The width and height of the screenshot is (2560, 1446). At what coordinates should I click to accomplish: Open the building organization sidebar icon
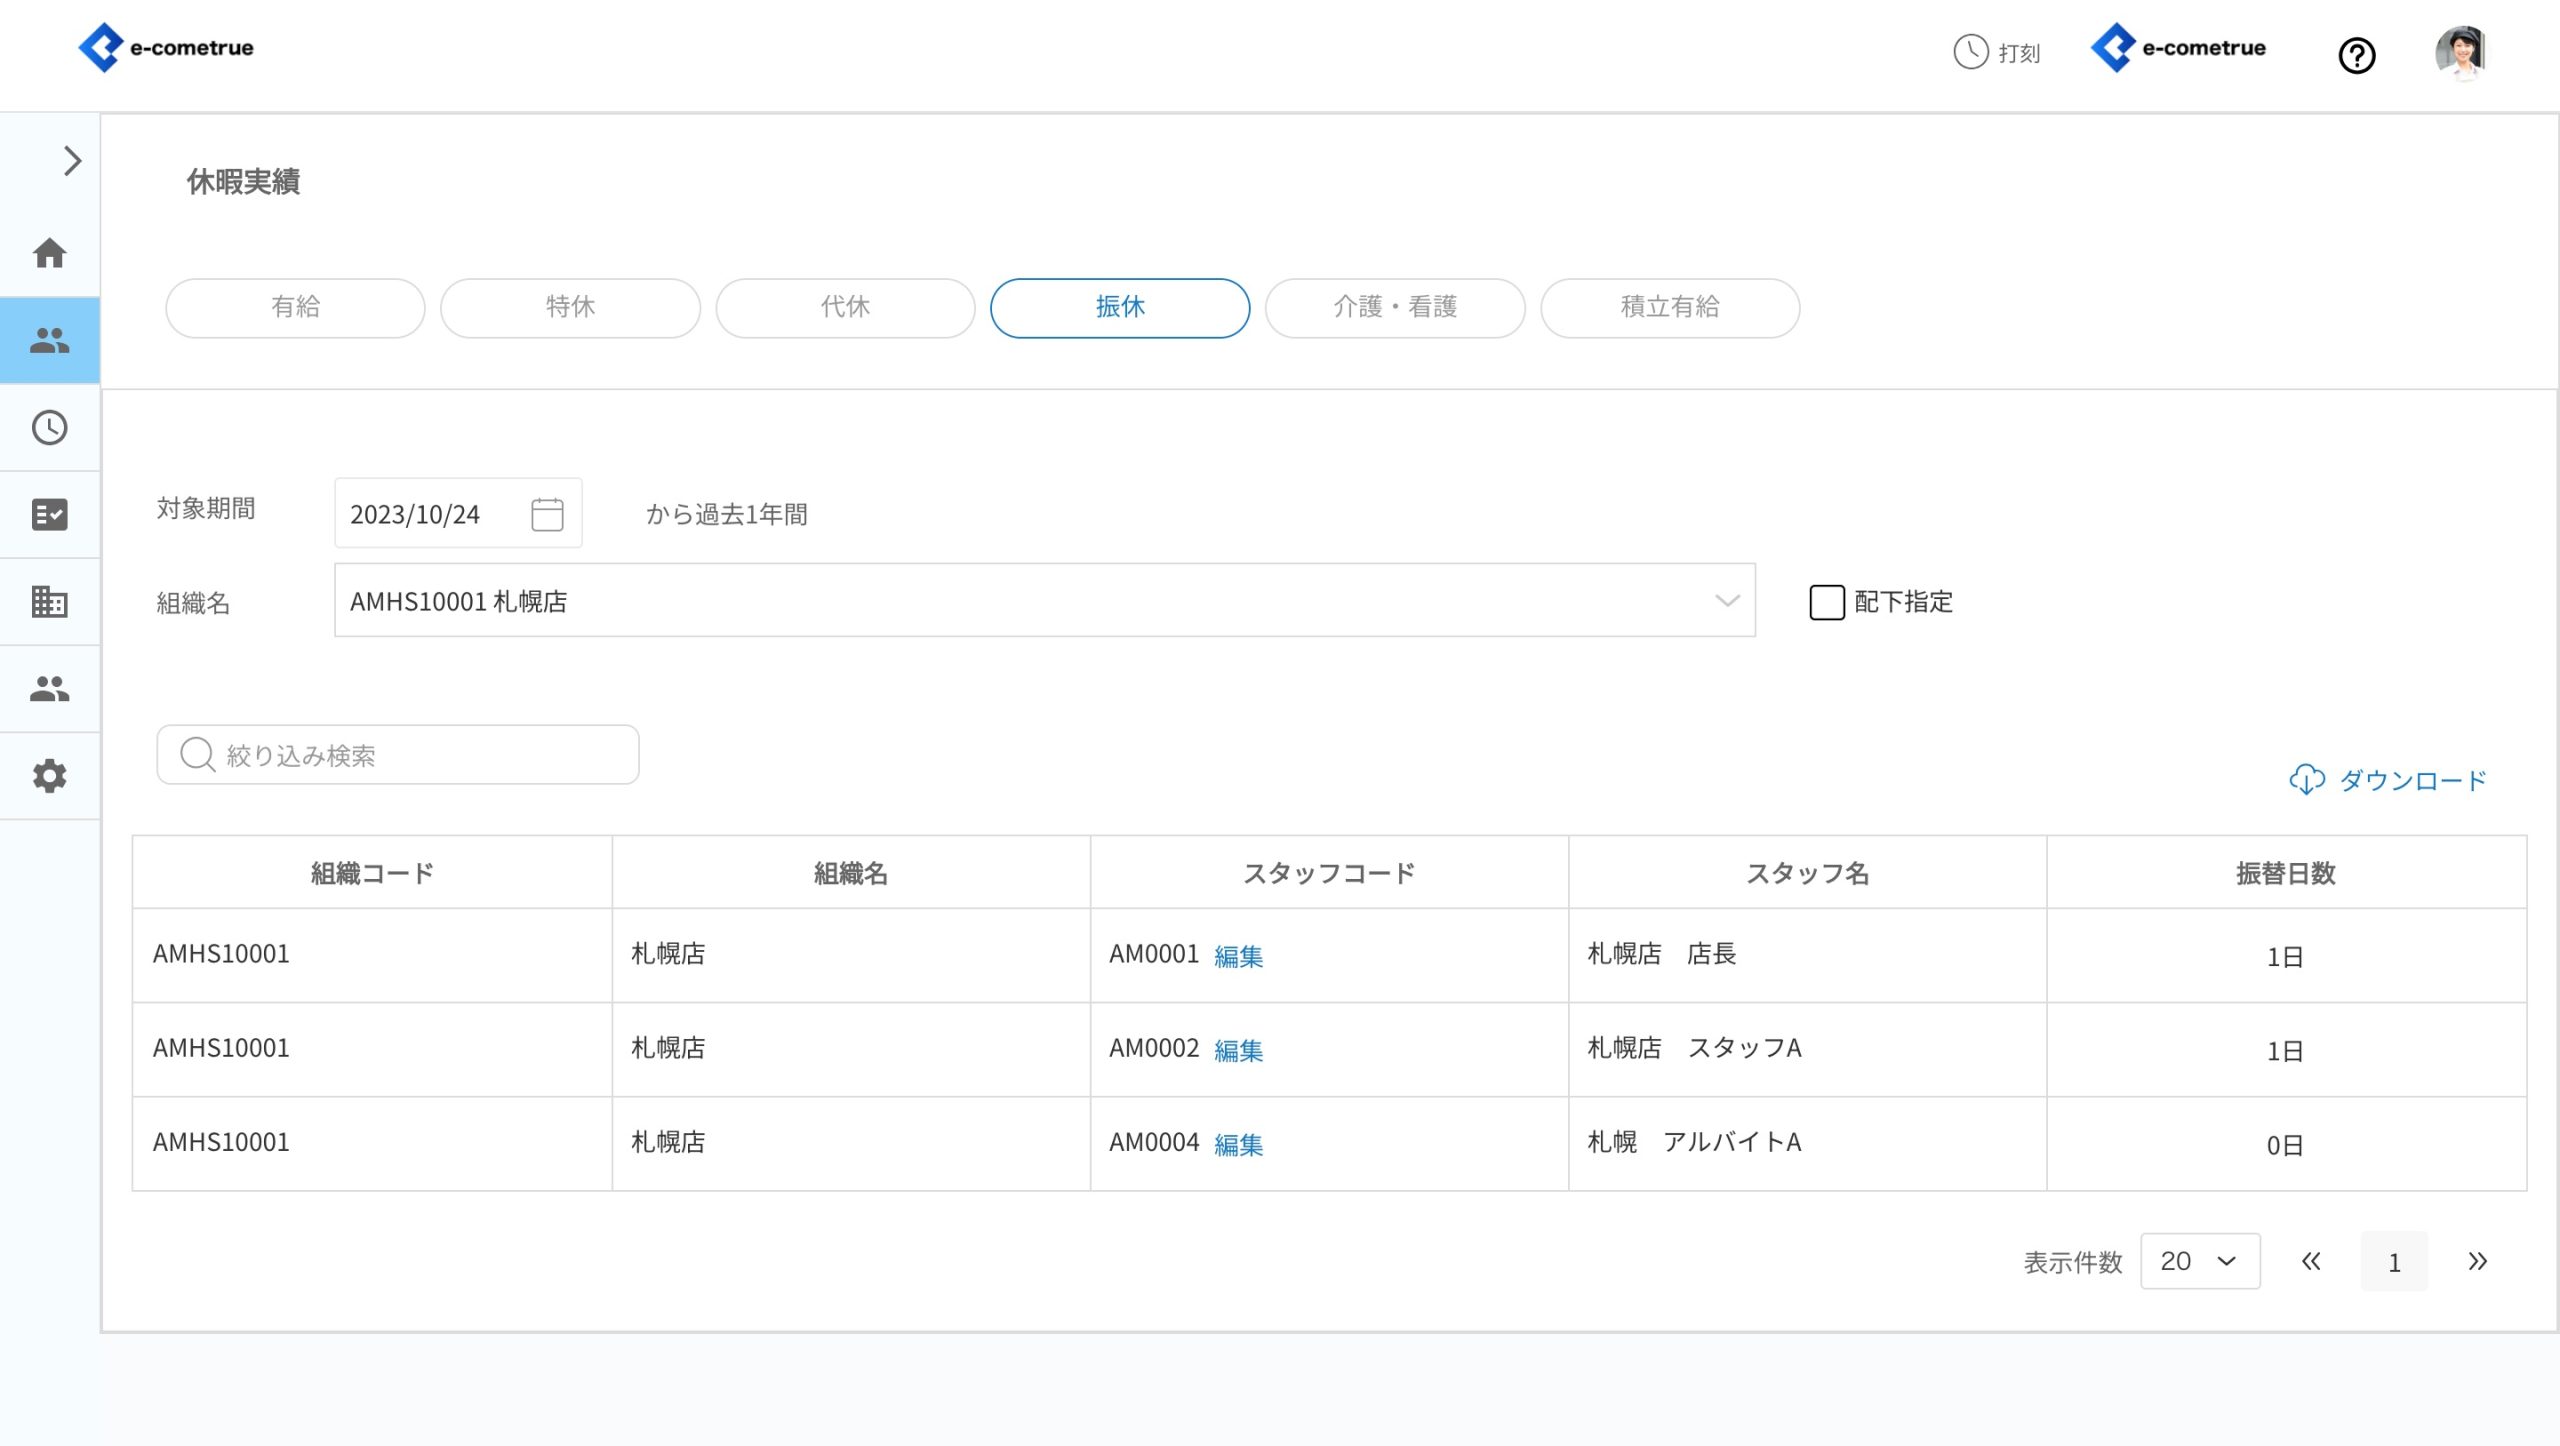(x=49, y=602)
